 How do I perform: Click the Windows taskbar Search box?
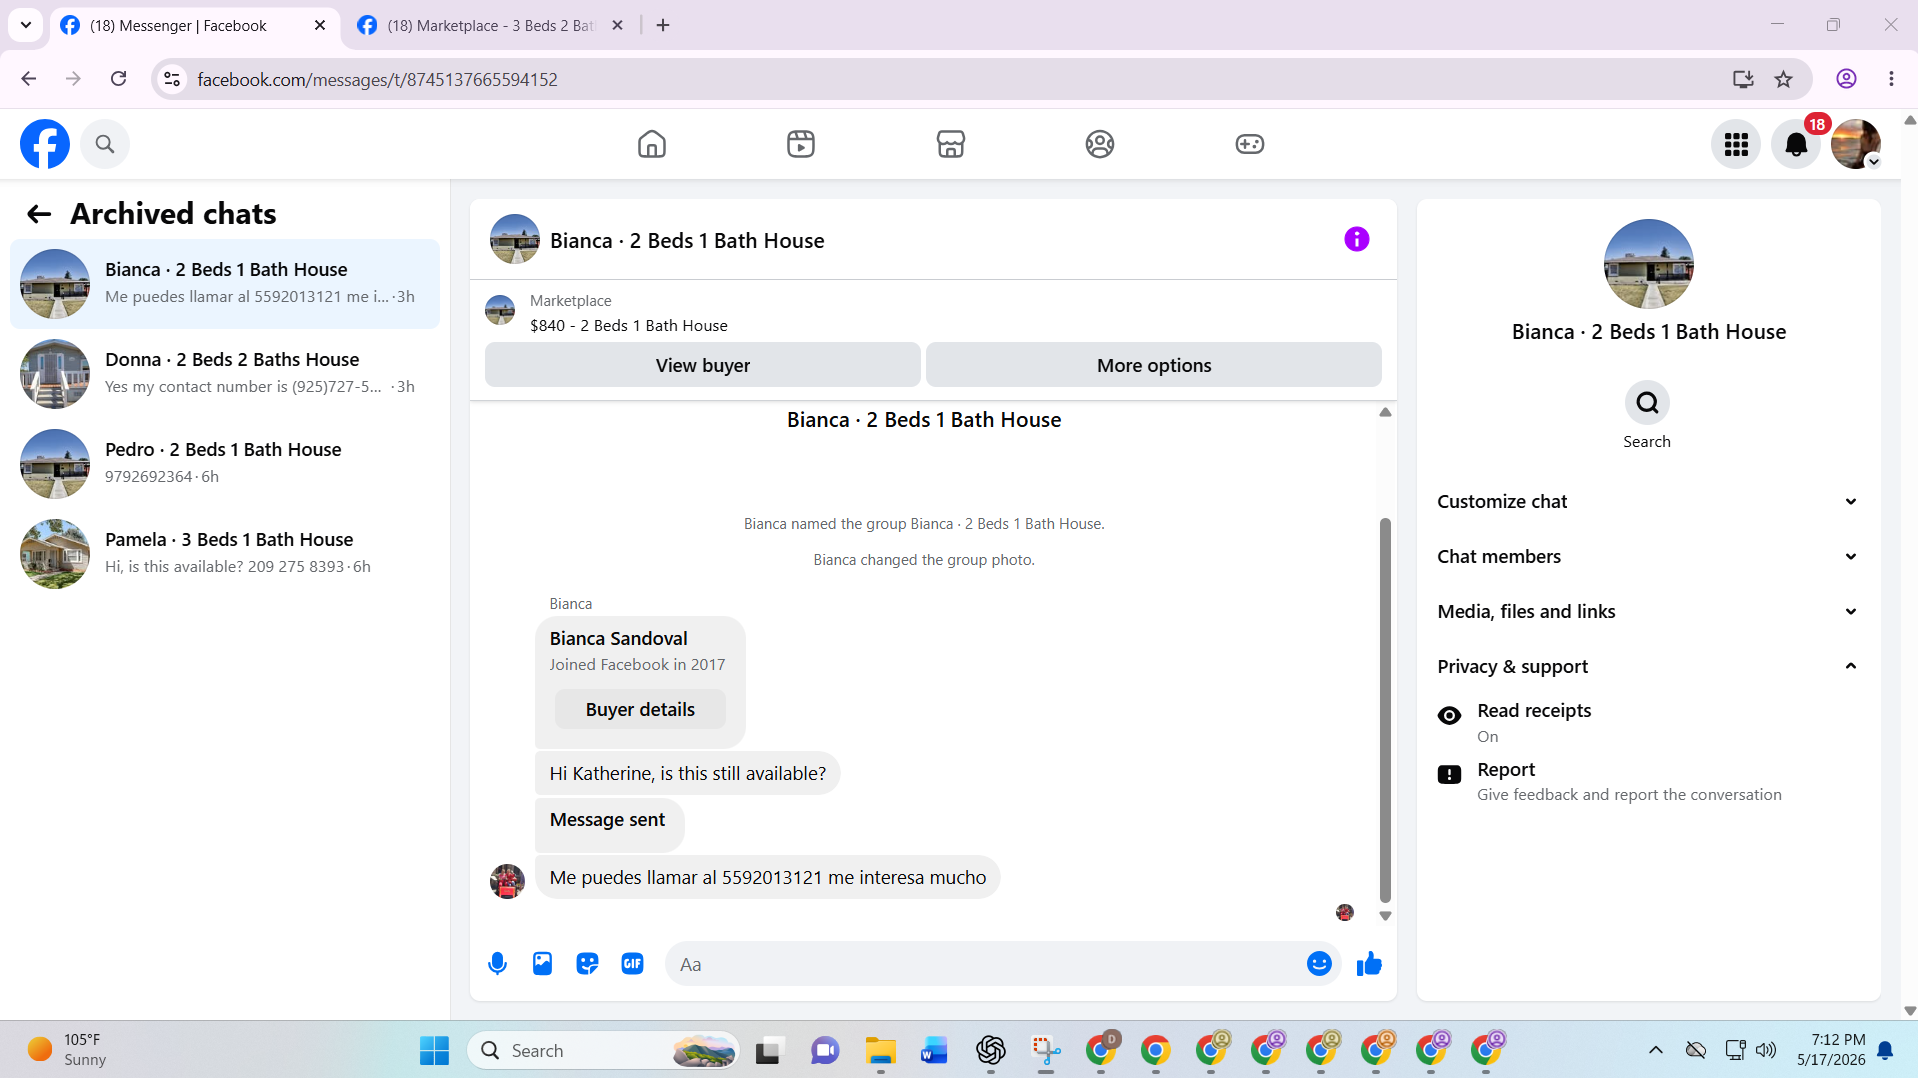603,1050
